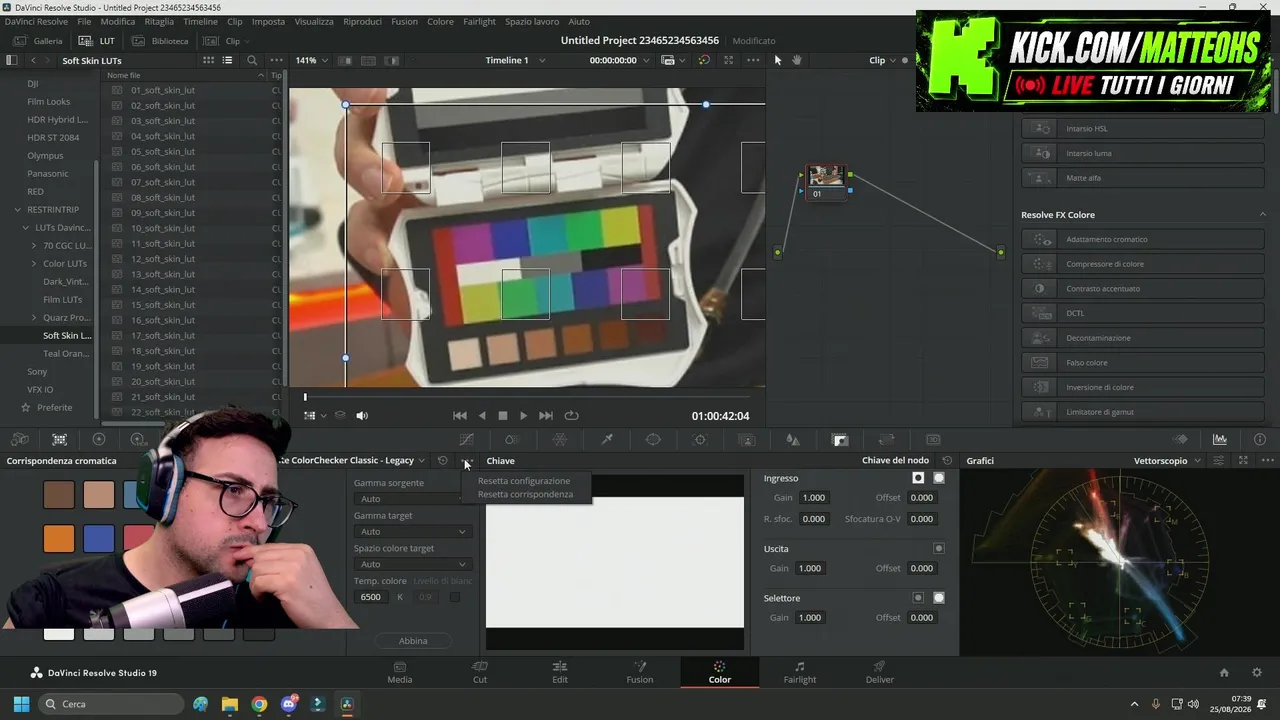Play the clip forward
This screenshot has height=720, width=1280.
point(523,416)
